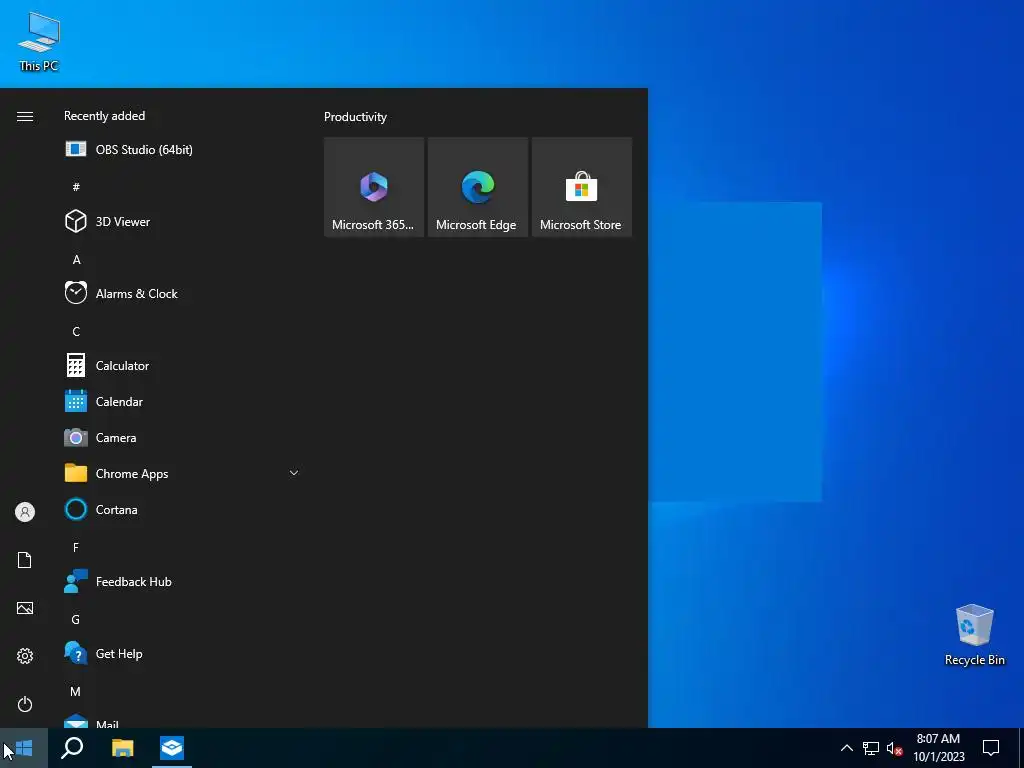Click the network icon in system tray
1024x768 pixels.
871,748
